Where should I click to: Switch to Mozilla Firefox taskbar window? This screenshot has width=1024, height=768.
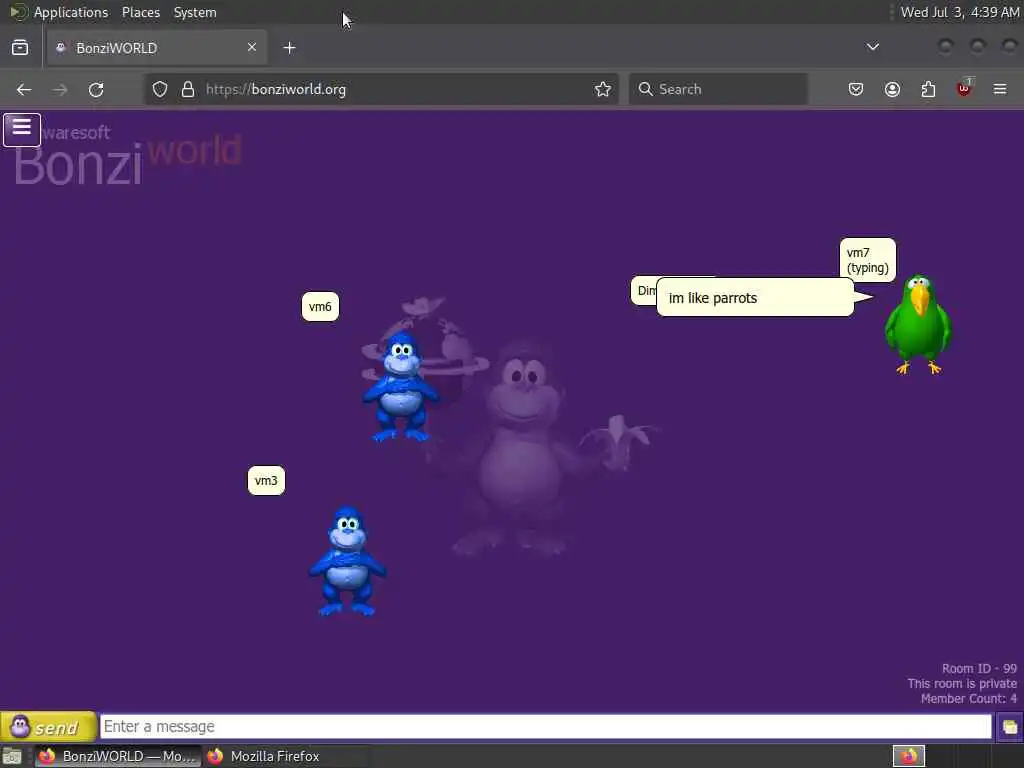[x=287, y=756]
